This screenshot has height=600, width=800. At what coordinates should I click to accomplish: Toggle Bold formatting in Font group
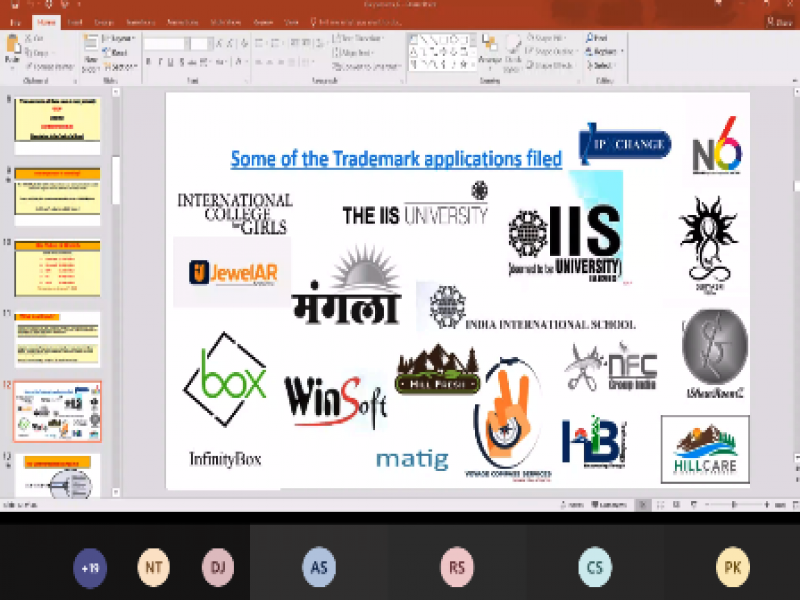[148, 62]
